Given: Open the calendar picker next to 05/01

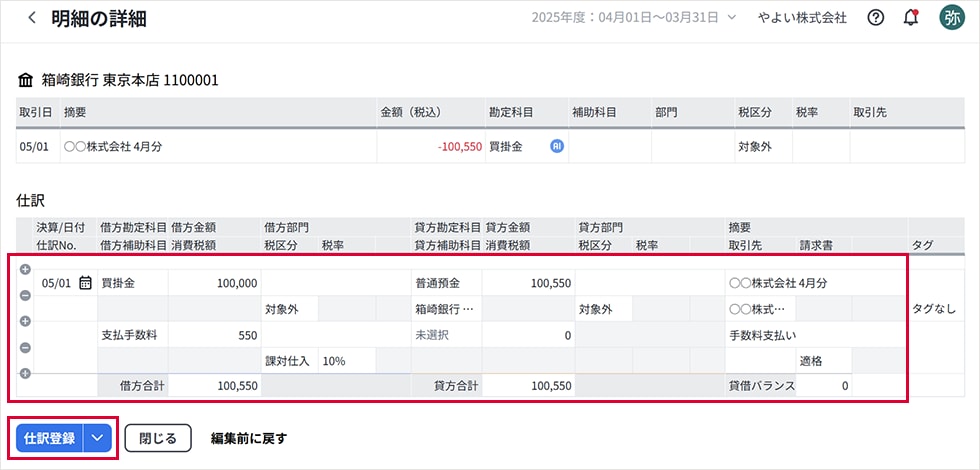Looking at the screenshot, I should 85,283.
